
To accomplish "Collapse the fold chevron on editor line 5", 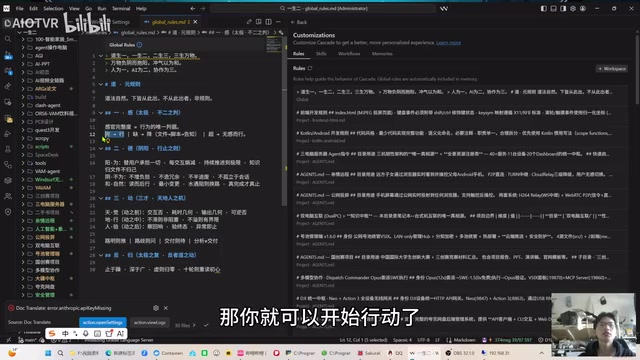I will point(101,84).
